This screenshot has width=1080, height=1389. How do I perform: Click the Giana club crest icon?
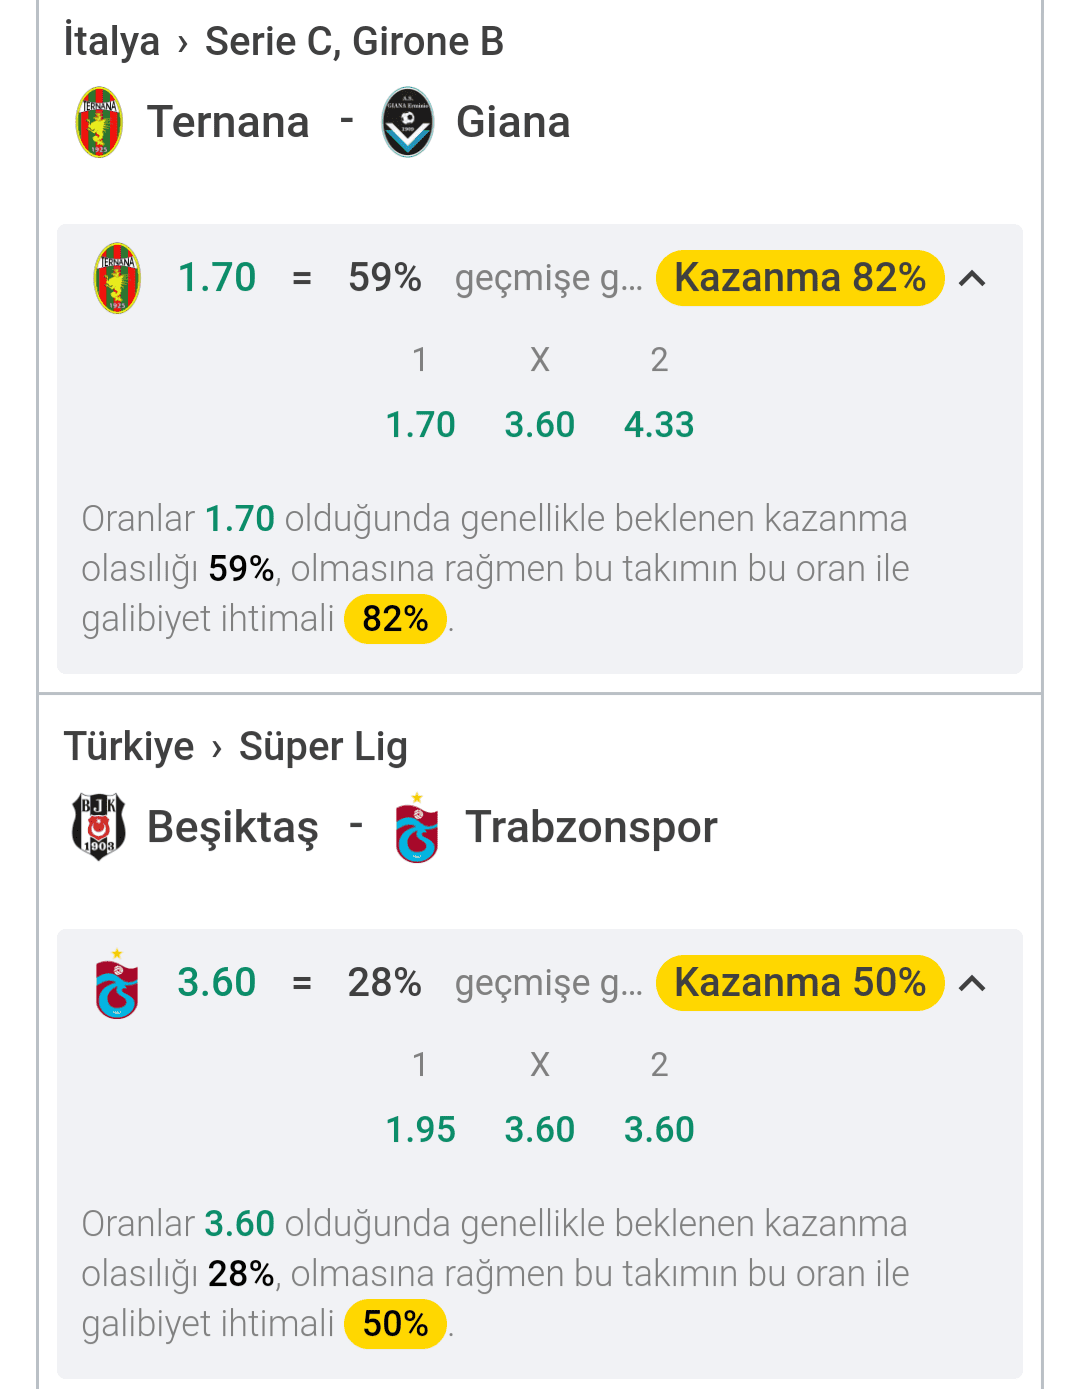tap(408, 122)
